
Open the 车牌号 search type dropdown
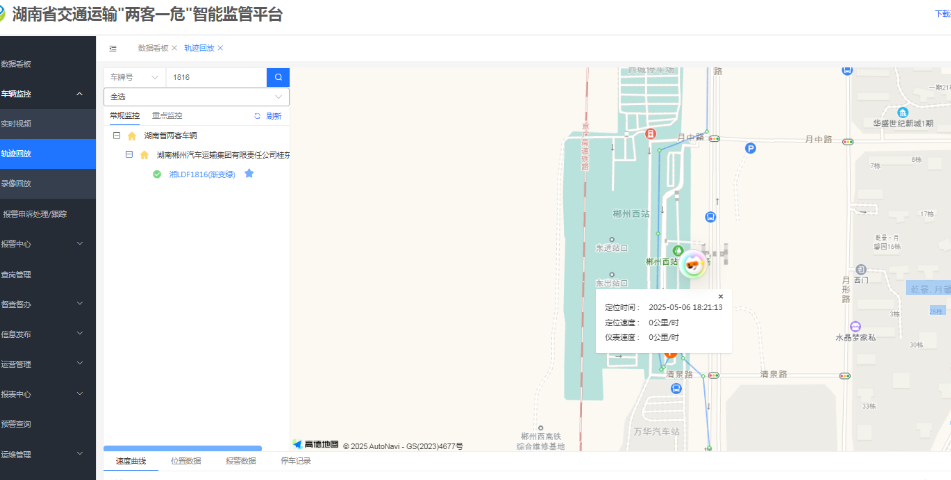coord(134,77)
